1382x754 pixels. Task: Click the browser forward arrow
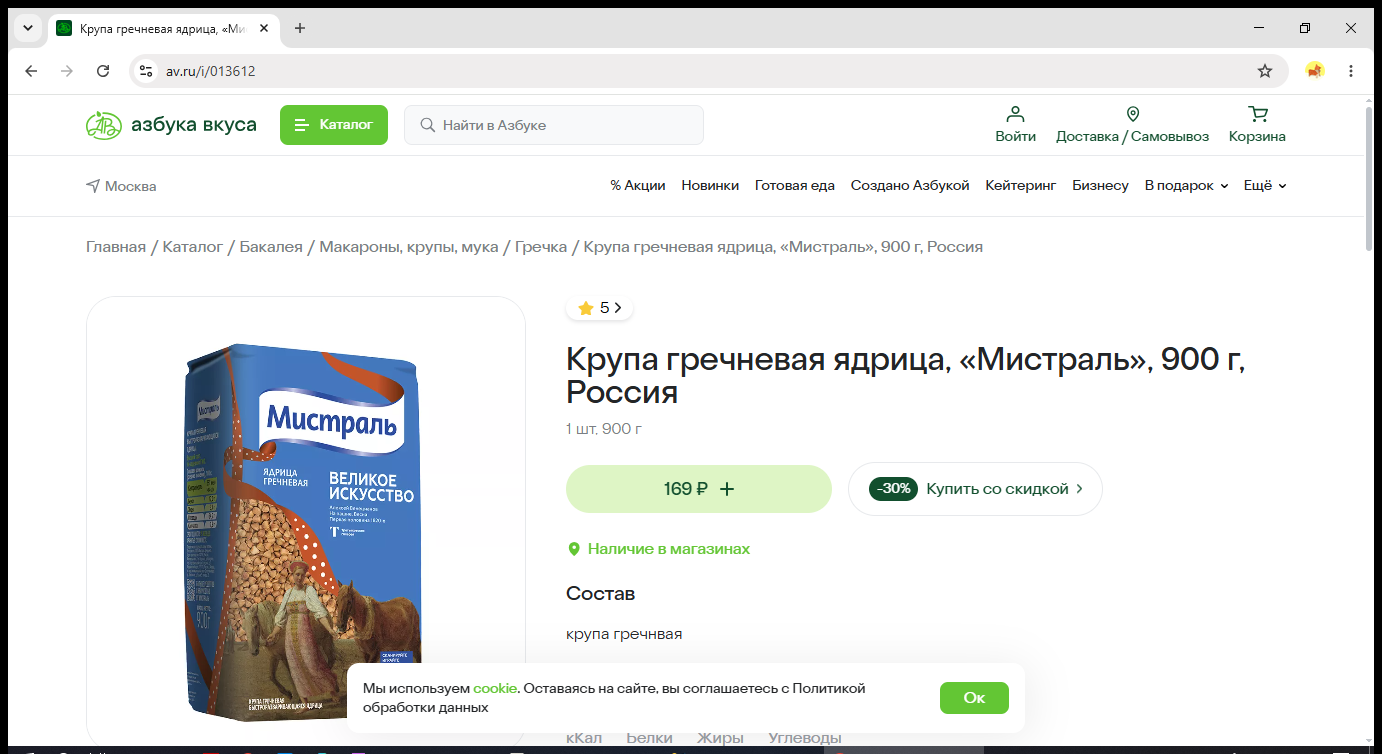coord(67,71)
